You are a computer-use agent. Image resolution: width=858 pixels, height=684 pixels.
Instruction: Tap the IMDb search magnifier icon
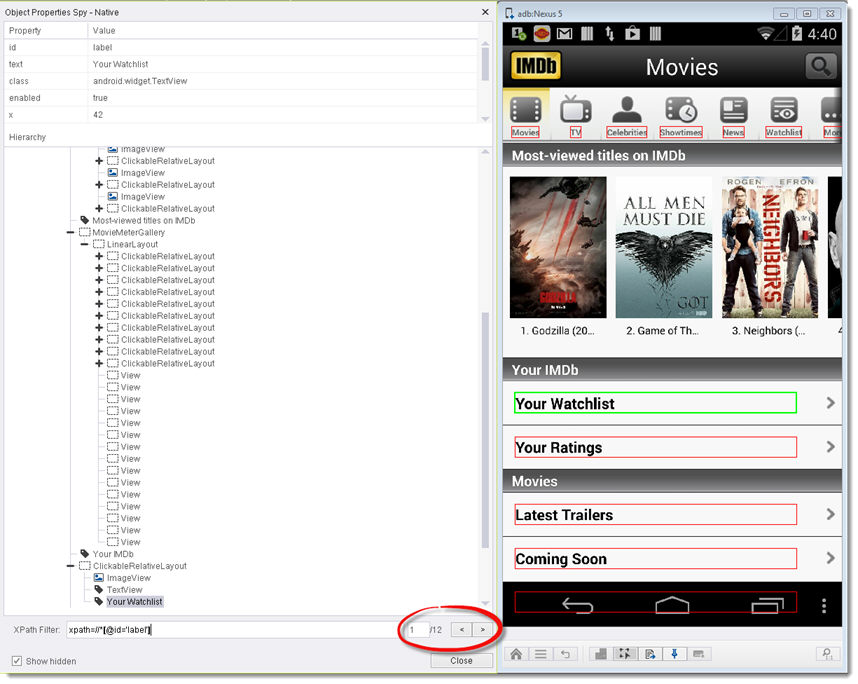821,67
